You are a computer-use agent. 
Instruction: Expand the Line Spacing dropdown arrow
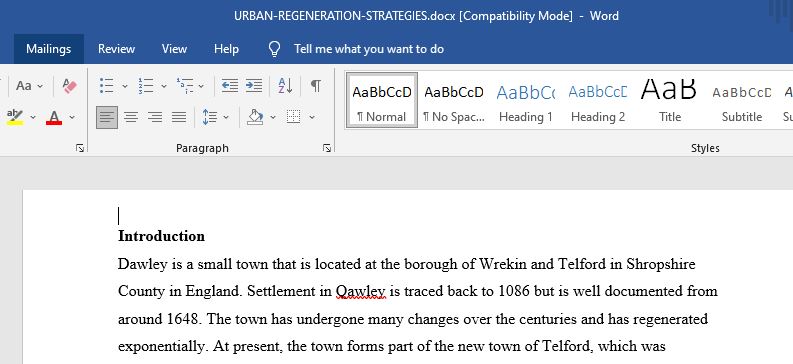226,117
